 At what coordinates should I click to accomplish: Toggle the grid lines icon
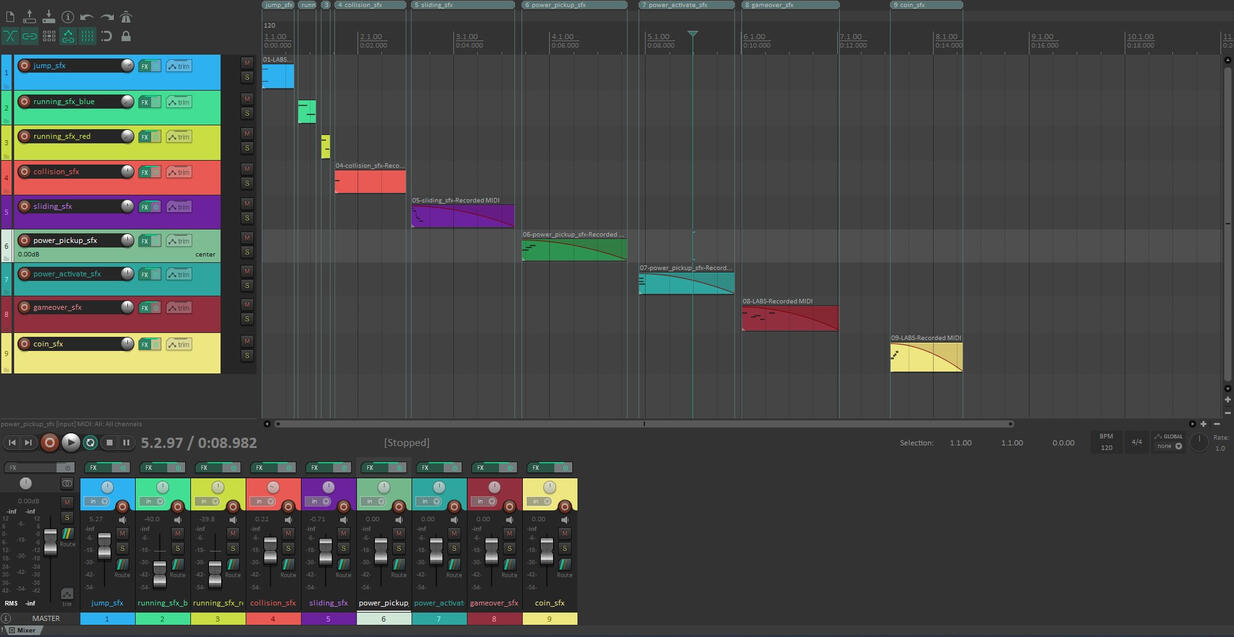pyautogui.click(x=87, y=36)
